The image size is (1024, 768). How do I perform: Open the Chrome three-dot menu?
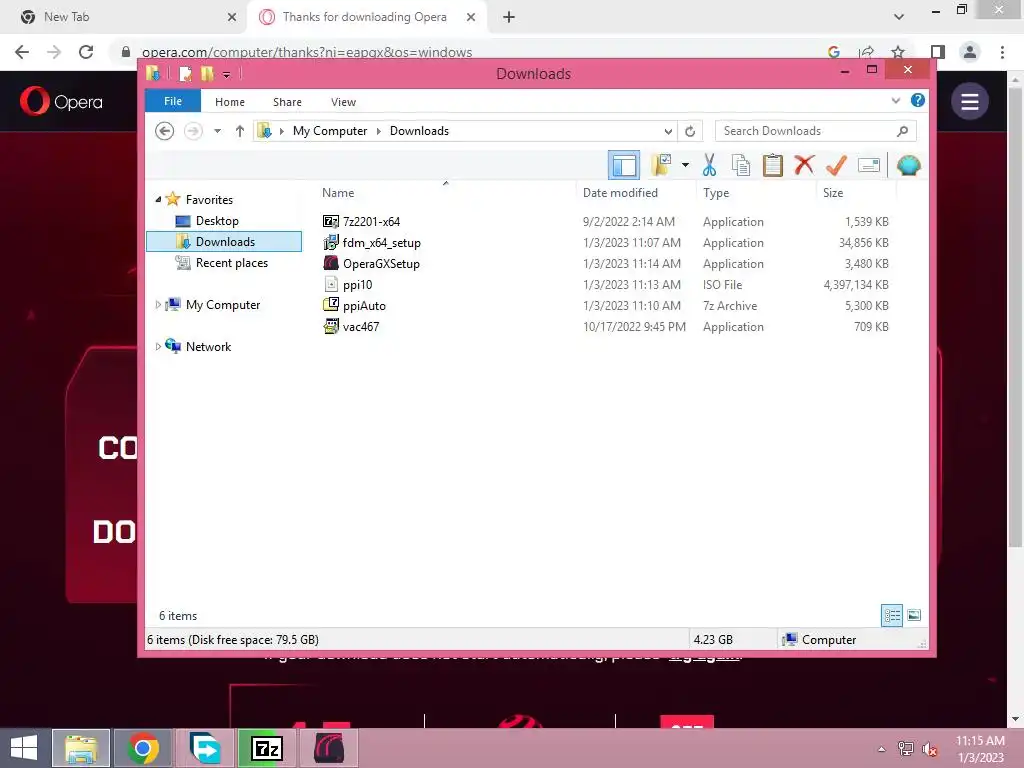click(x=1002, y=52)
